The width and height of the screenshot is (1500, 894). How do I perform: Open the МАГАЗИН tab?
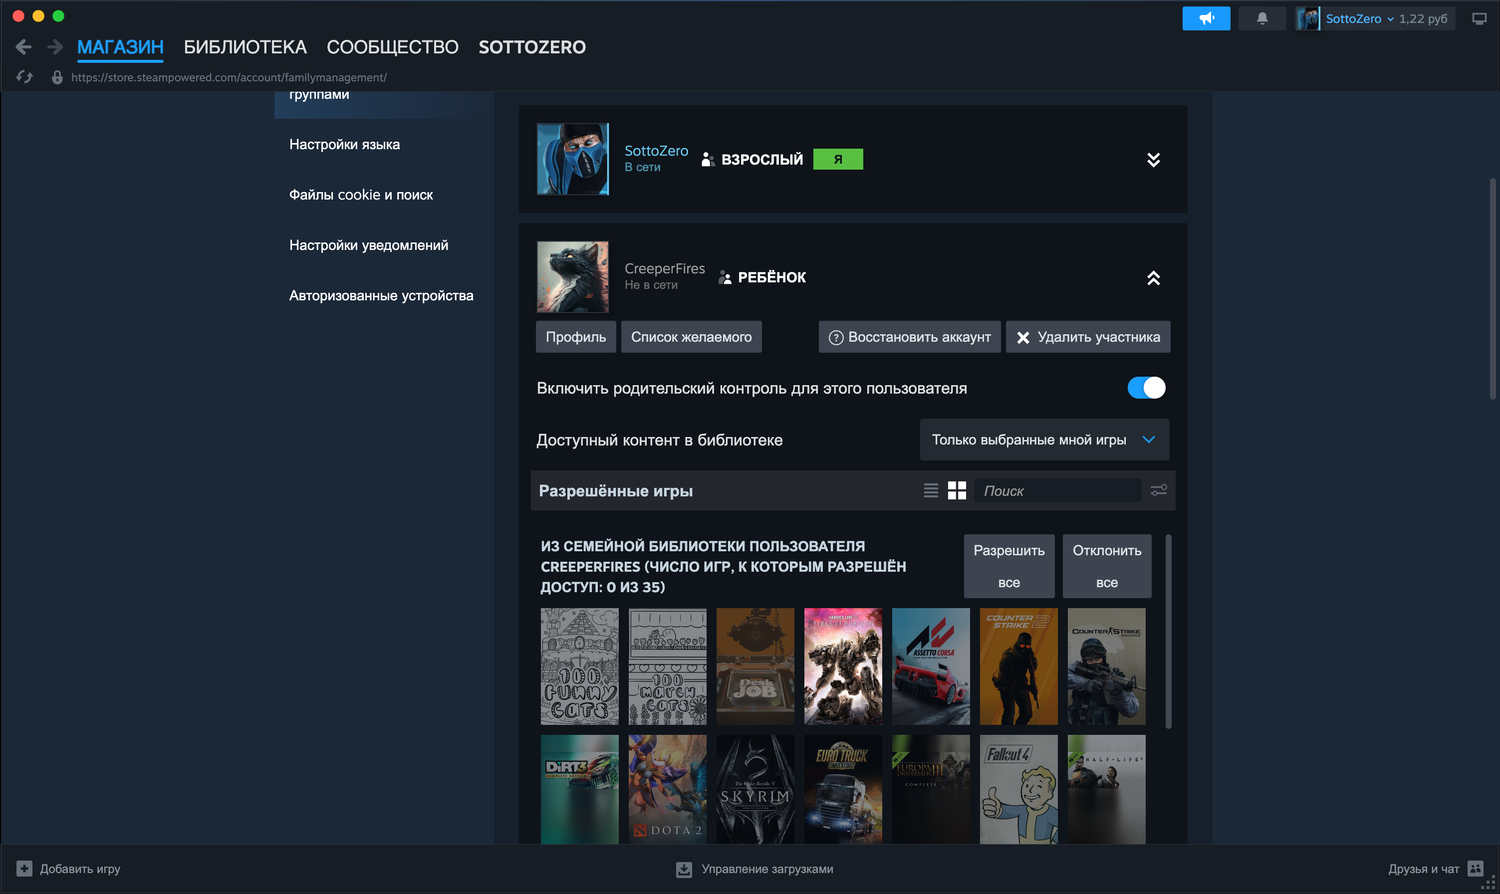(120, 47)
